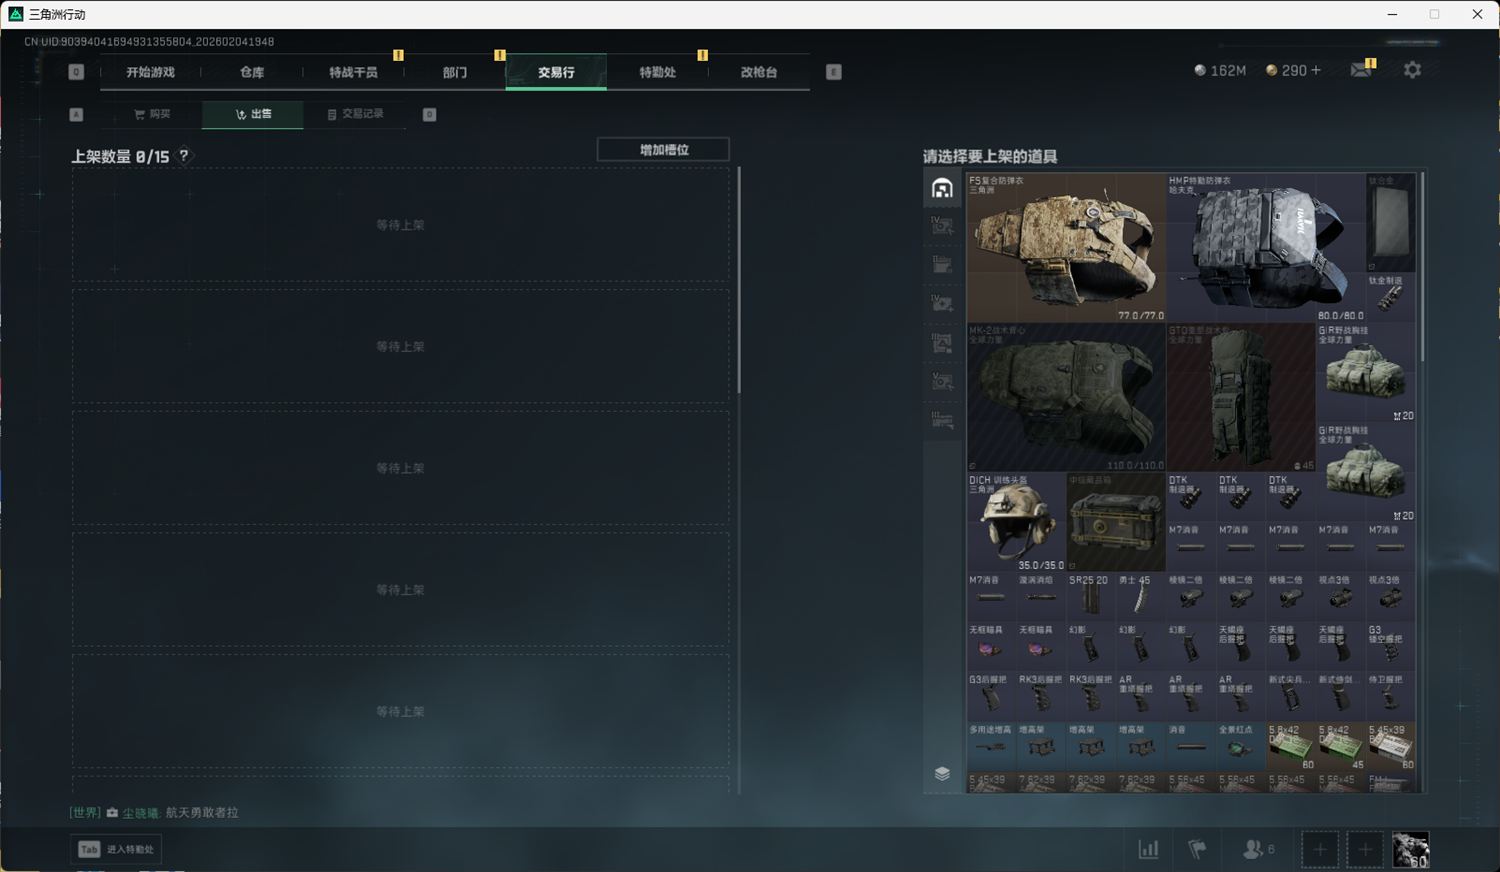Open the statistics bar chart icon
The width and height of the screenshot is (1500, 872).
(x=1149, y=849)
